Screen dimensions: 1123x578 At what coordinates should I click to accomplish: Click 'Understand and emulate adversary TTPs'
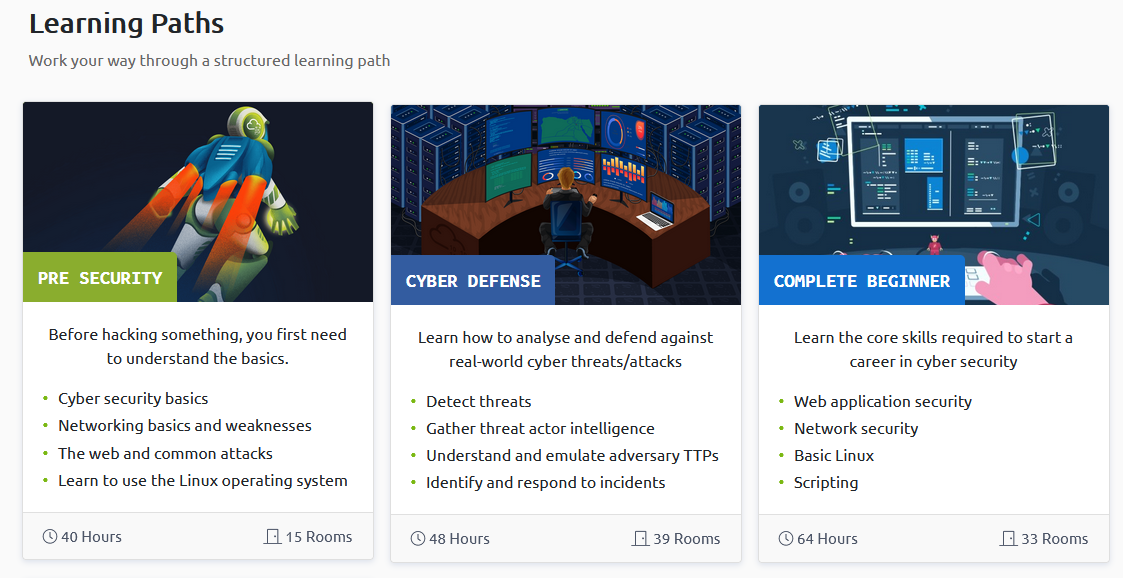tap(572, 455)
